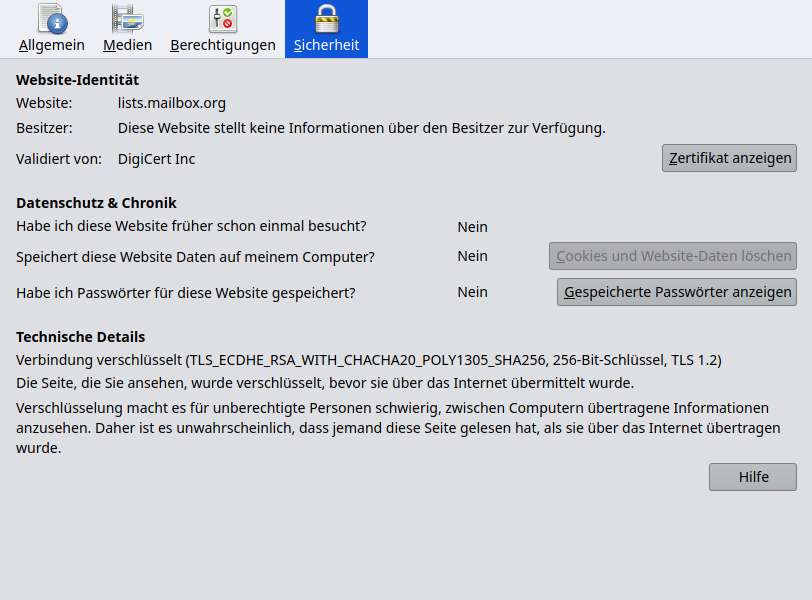Open Gespeicherte Passwörter anzeigen
The image size is (812, 600).
point(677,292)
